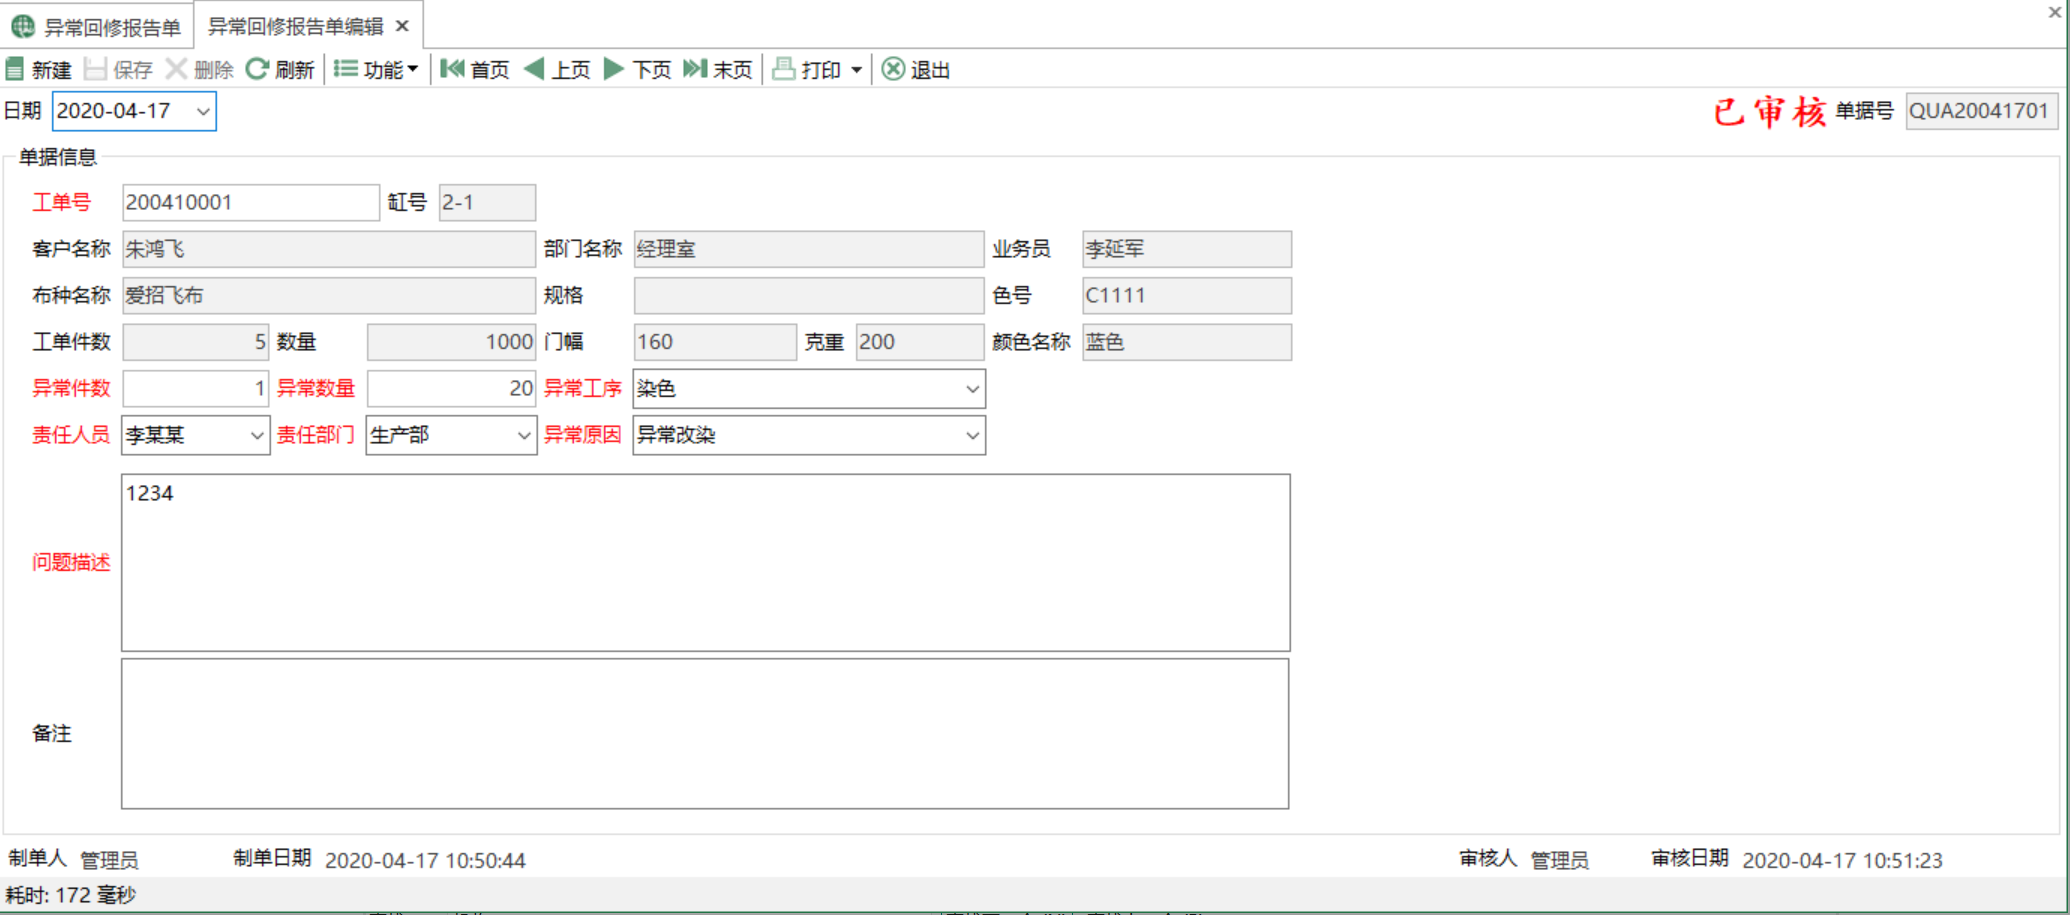2070x915 pixels.
Task: Click the 单据信息 group label
Action: 58,157
